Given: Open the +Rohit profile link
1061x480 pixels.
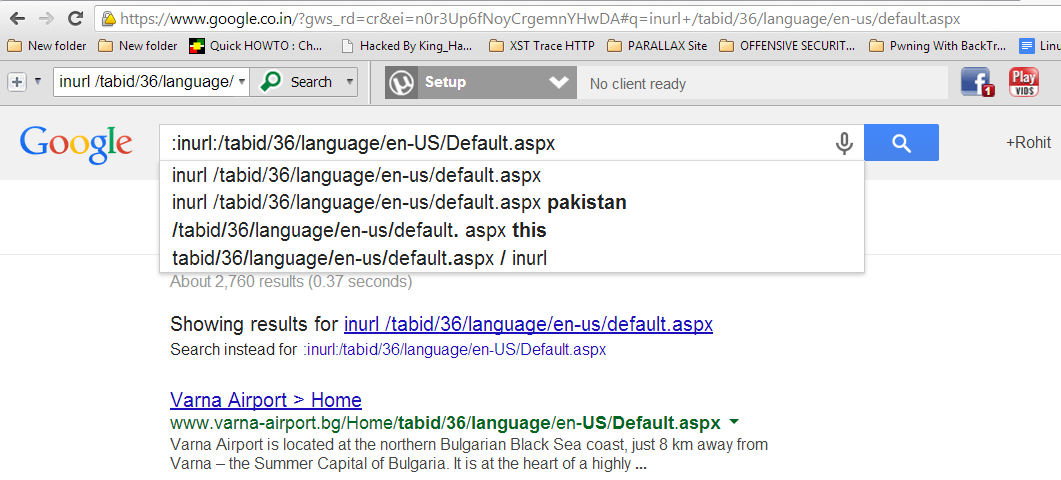Looking at the screenshot, I should [x=1029, y=142].
